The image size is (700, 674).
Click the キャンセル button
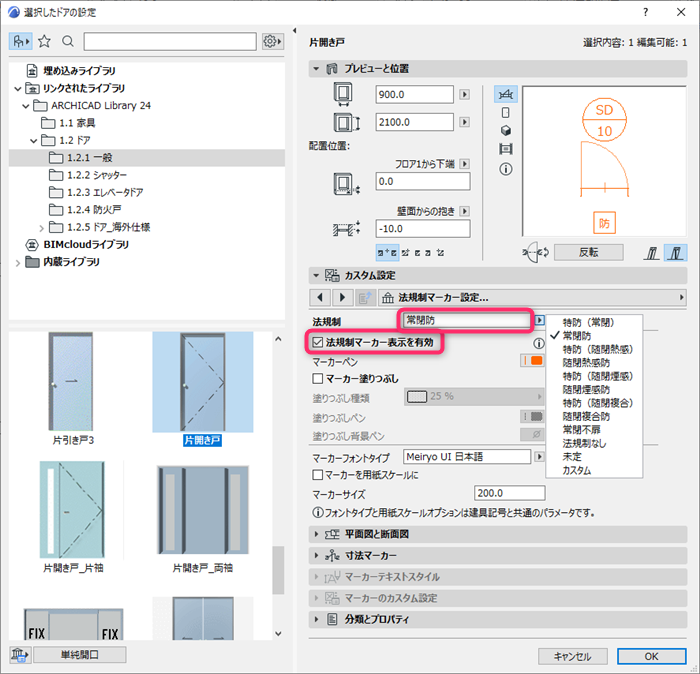(572, 656)
